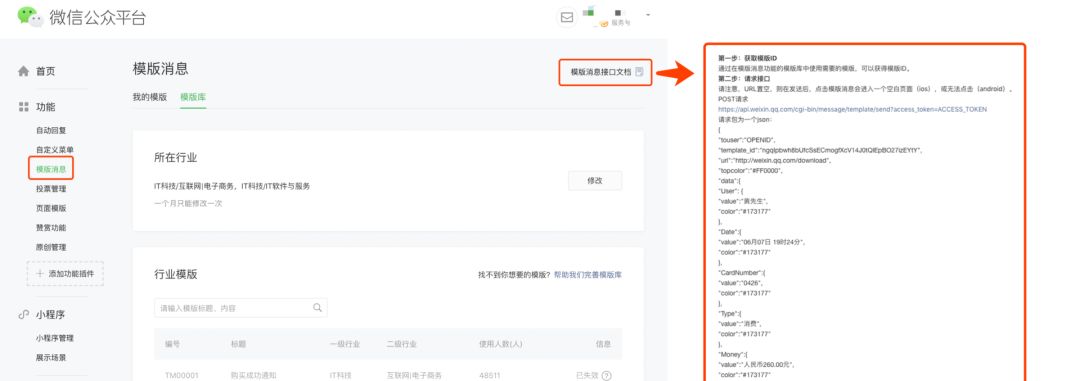Click the 小程序 section heading

[x=50, y=314]
